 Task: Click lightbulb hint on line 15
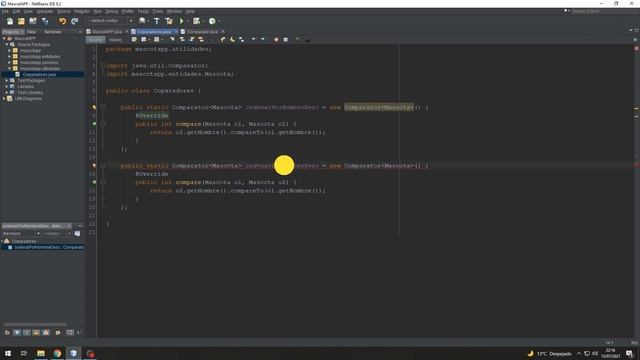tap(94, 166)
